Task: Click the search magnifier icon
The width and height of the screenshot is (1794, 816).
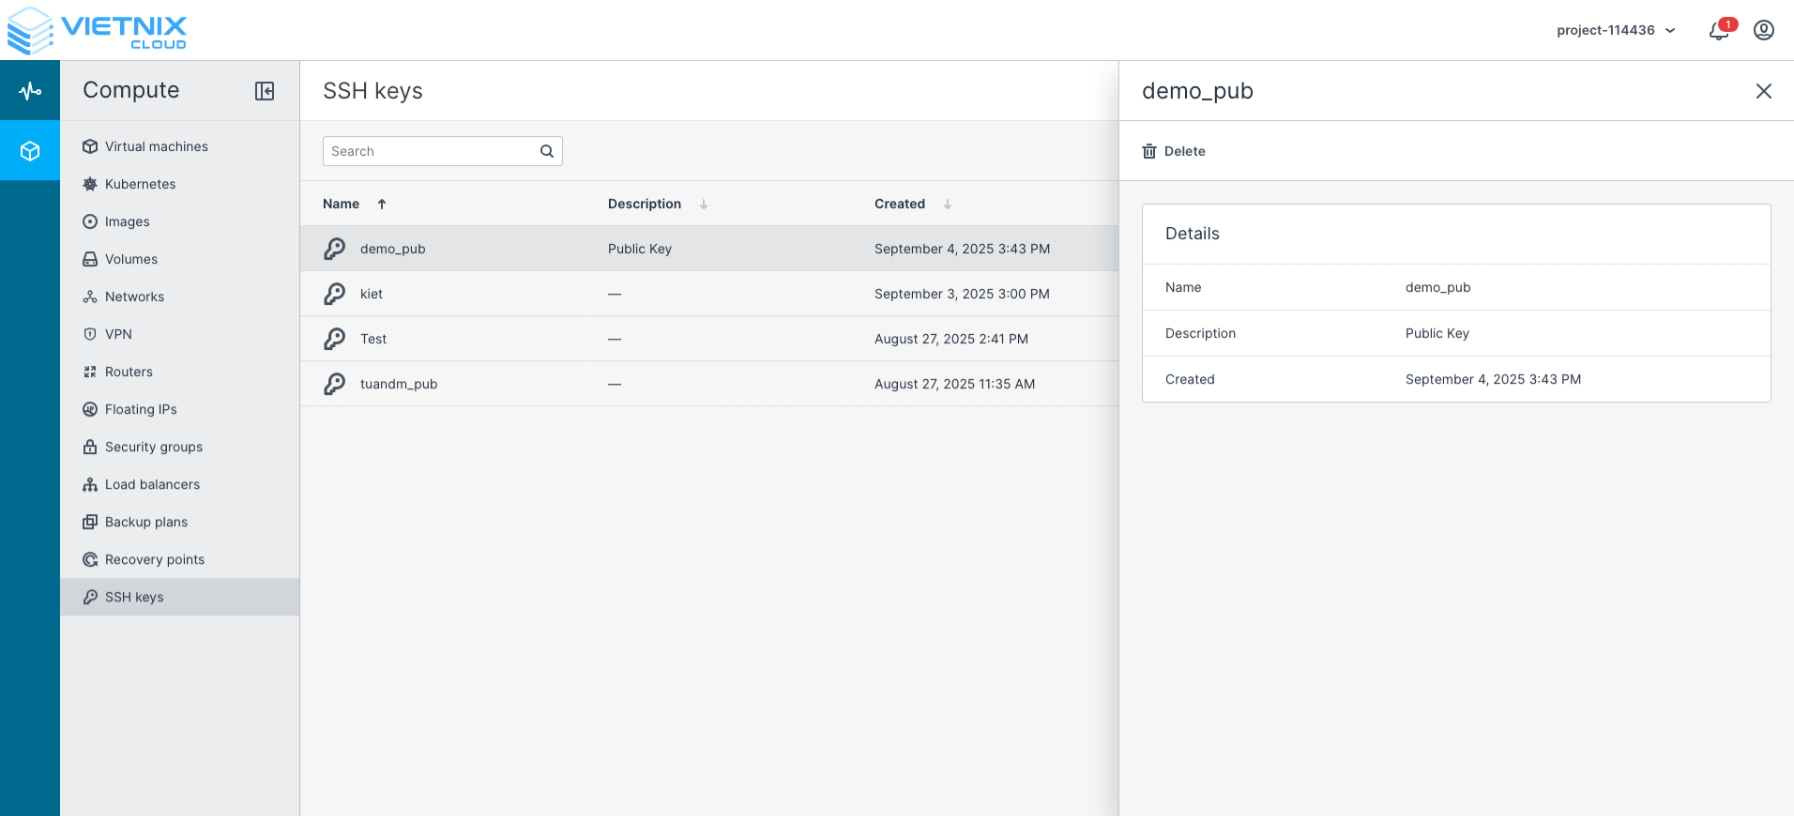Action: [547, 151]
